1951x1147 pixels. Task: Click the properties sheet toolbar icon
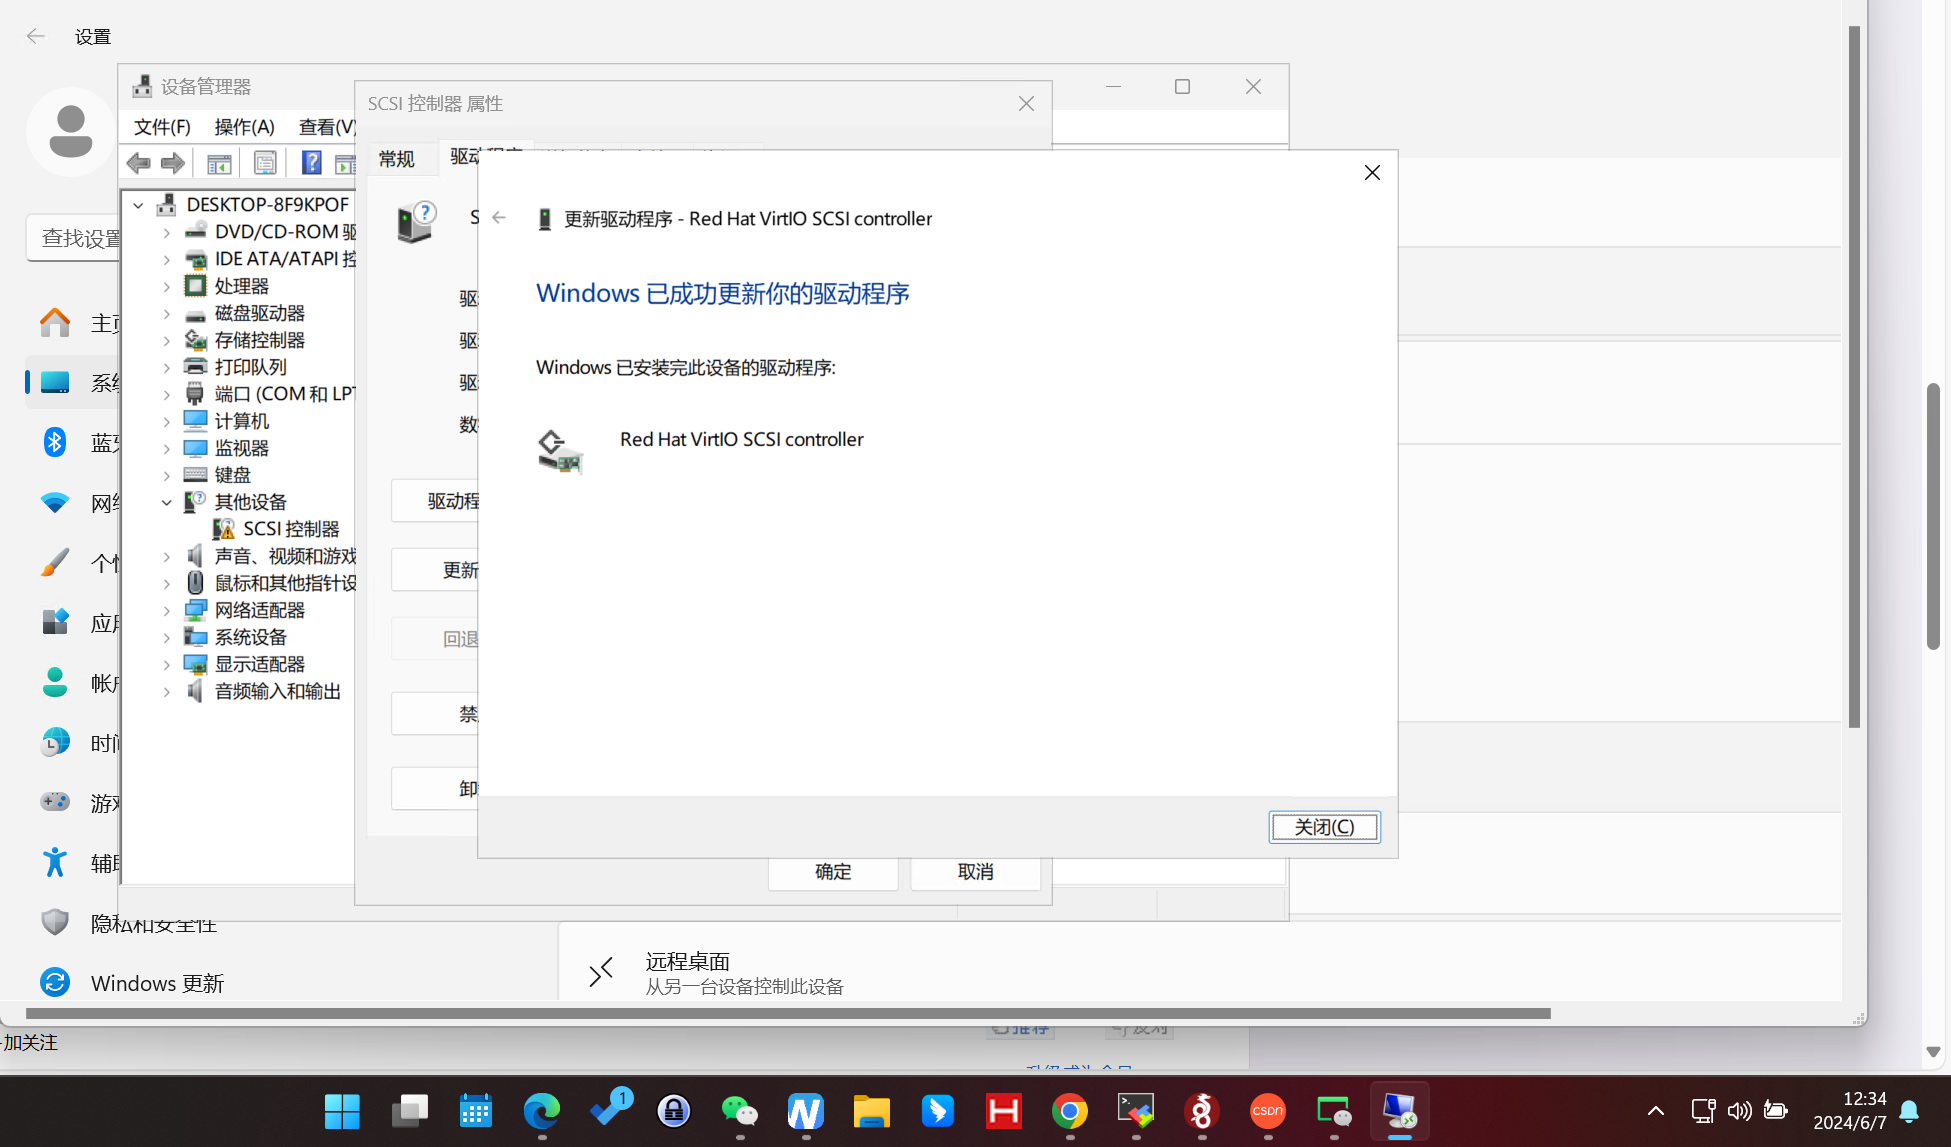[x=265, y=163]
